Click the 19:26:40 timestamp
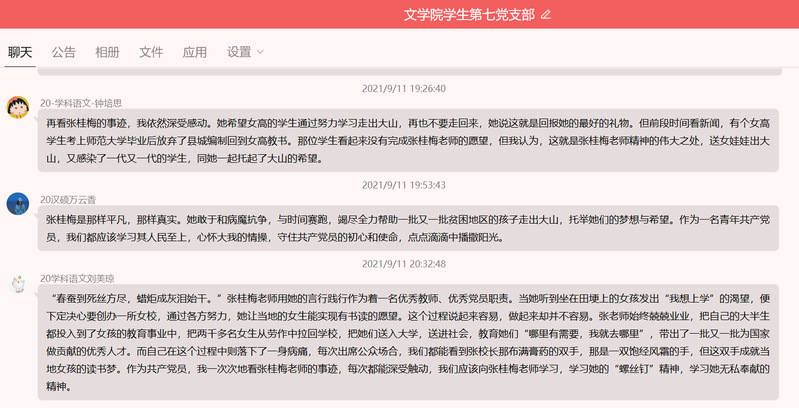 [403, 88]
